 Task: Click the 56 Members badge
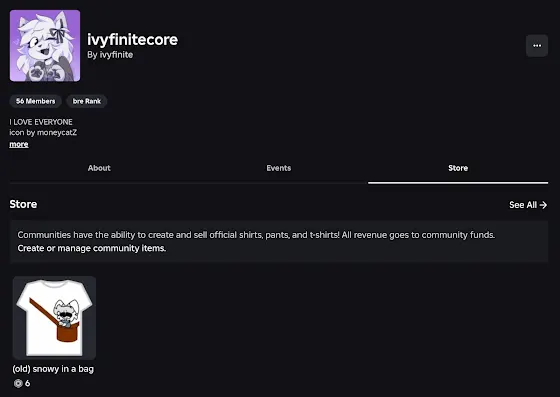[36, 101]
